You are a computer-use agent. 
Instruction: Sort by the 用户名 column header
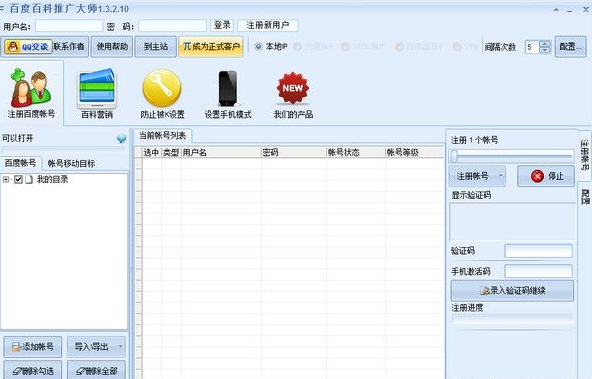click(221, 153)
